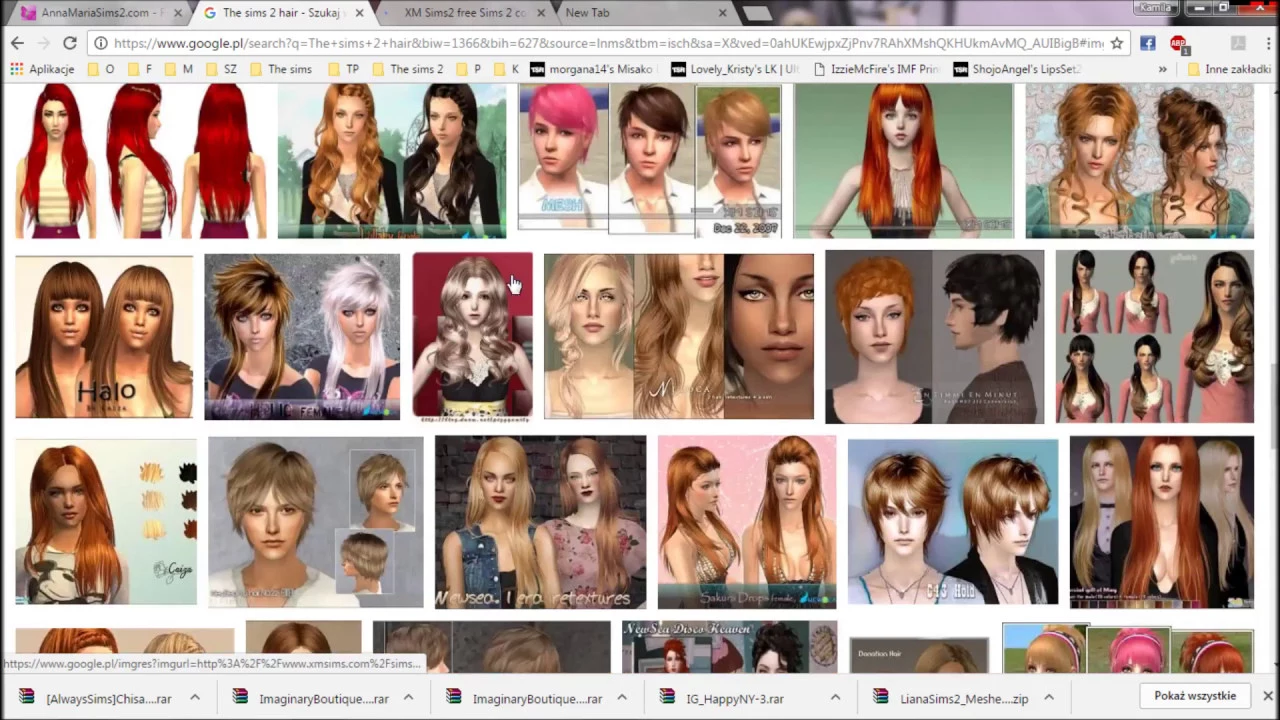The width and height of the screenshot is (1280, 720).
Task: Open 'The sims' bookmark folder
Action: tap(280, 69)
